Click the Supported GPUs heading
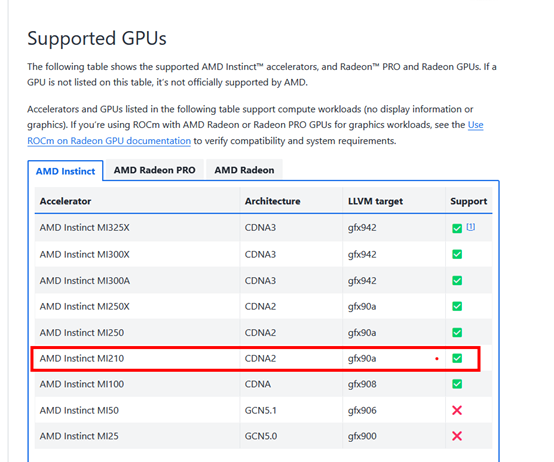This screenshot has width=554, height=462. pos(97,38)
